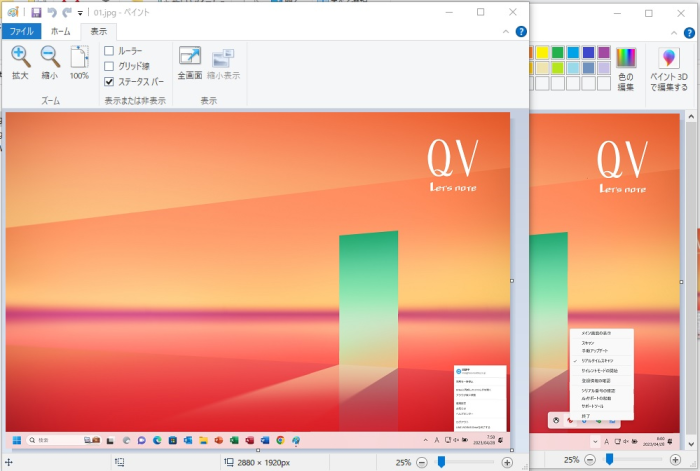Pick purple swatch in top palette row

604,53
